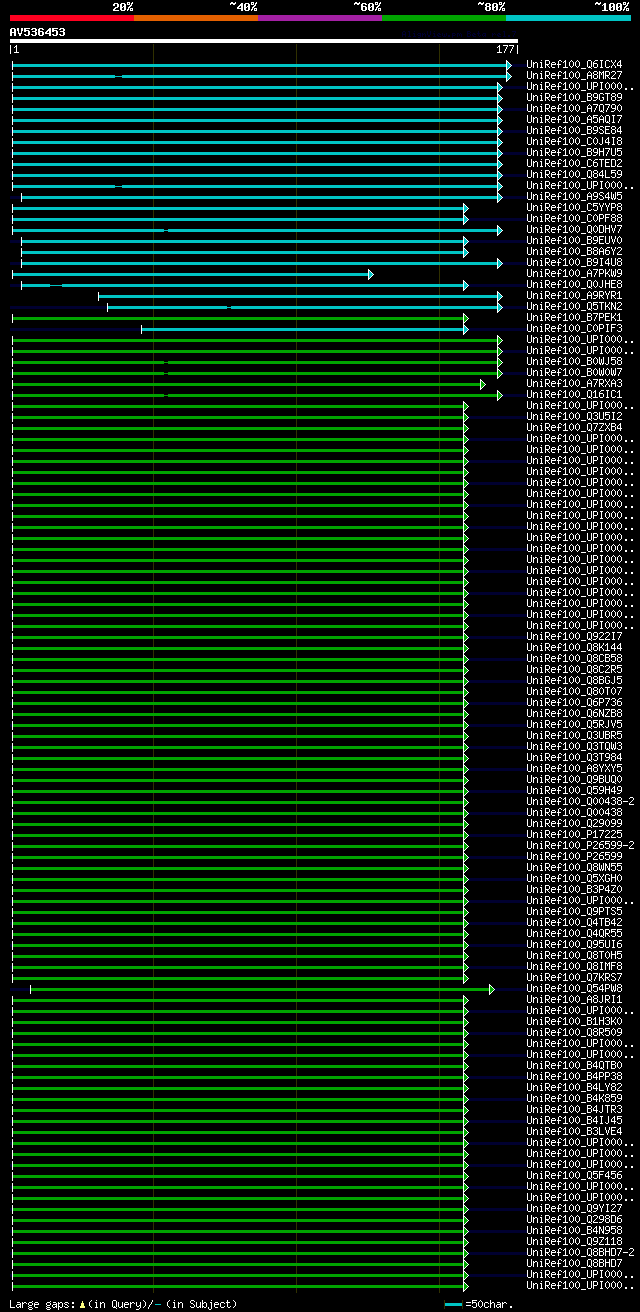Open hit UniRef100_Q5XGH0
Viewport: 640px width, 1312px height.
point(574,878)
